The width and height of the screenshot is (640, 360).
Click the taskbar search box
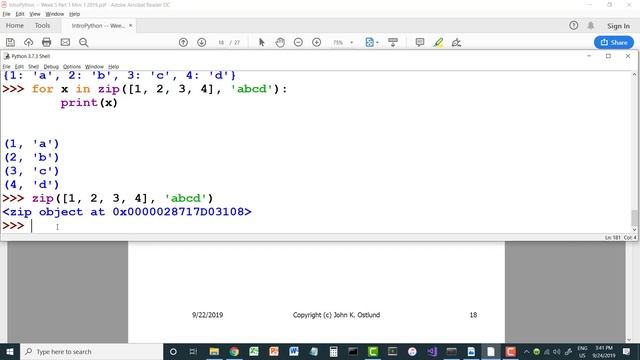coord(91,351)
